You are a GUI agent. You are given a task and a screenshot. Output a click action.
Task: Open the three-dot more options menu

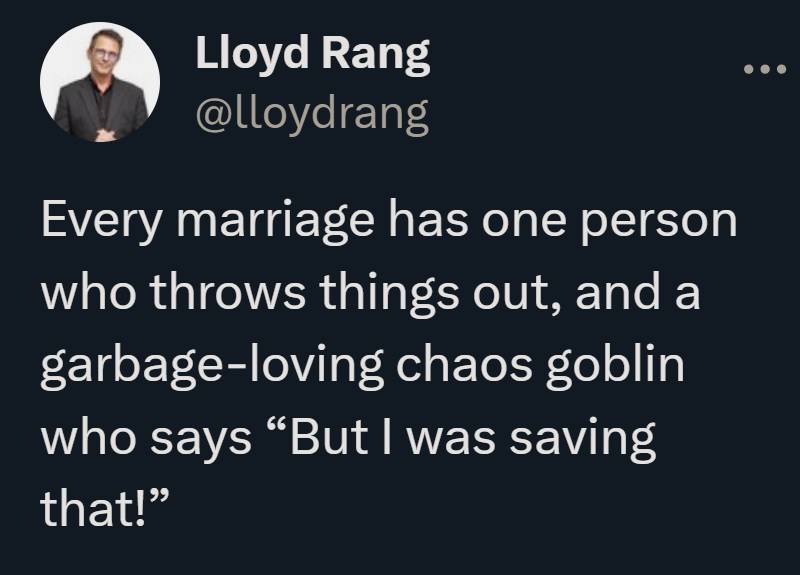(765, 70)
